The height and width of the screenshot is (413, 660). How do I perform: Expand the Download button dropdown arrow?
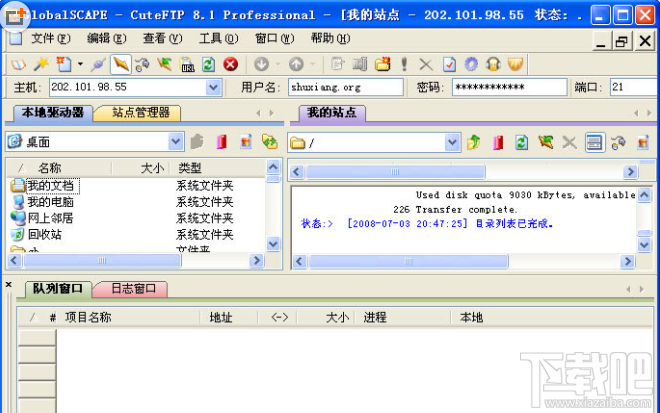[x=277, y=64]
